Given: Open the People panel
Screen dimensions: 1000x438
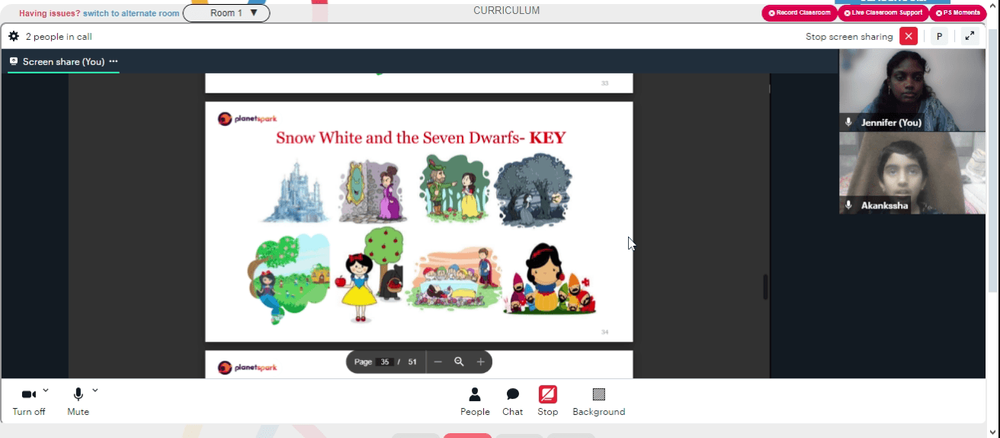Looking at the screenshot, I should (475, 402).
